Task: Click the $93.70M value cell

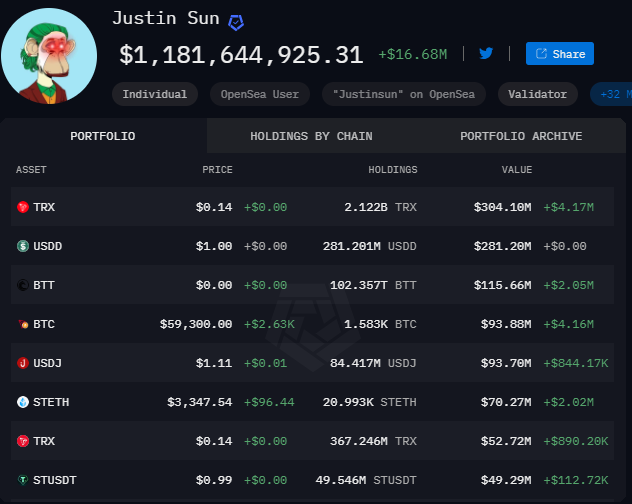Action: coord(506,363)
